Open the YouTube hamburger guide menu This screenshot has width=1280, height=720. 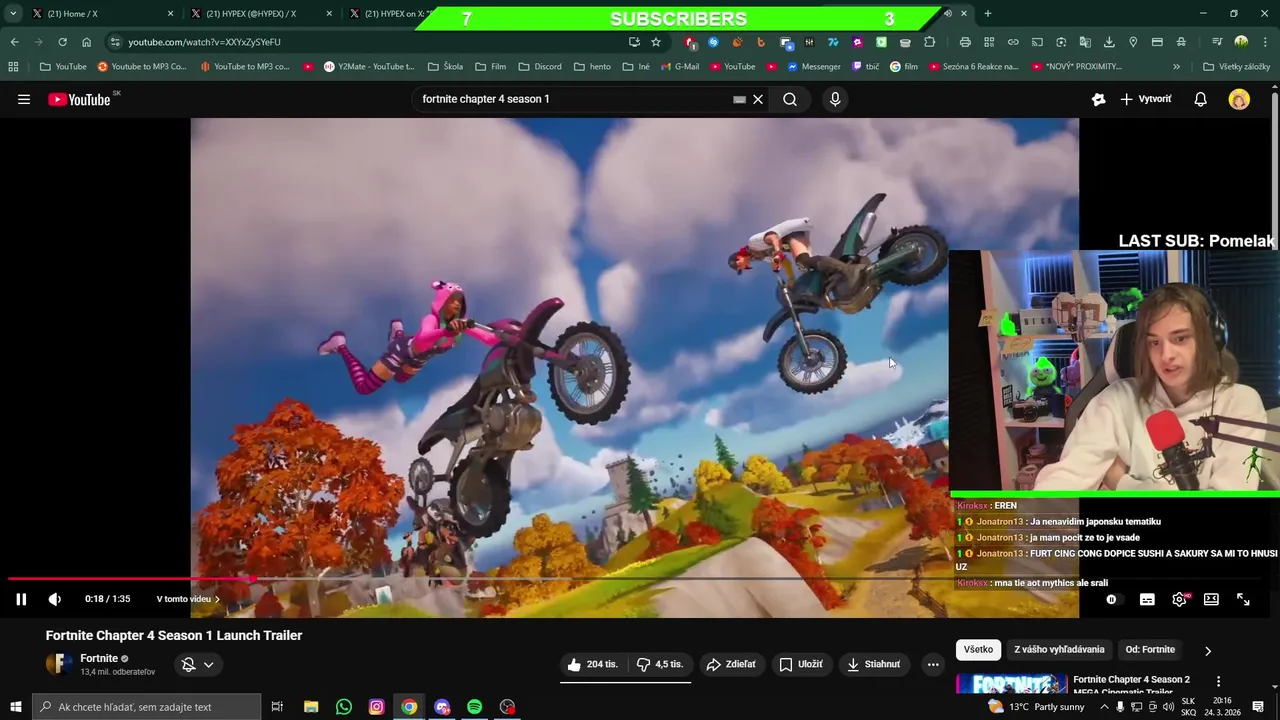click(24, 99)
